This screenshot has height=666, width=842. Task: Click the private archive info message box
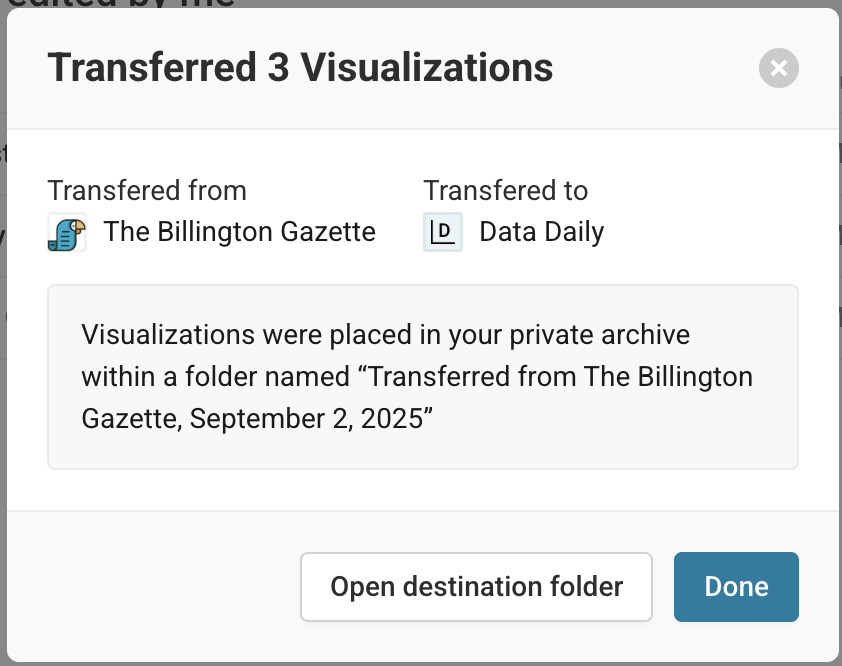pos(423,377)
